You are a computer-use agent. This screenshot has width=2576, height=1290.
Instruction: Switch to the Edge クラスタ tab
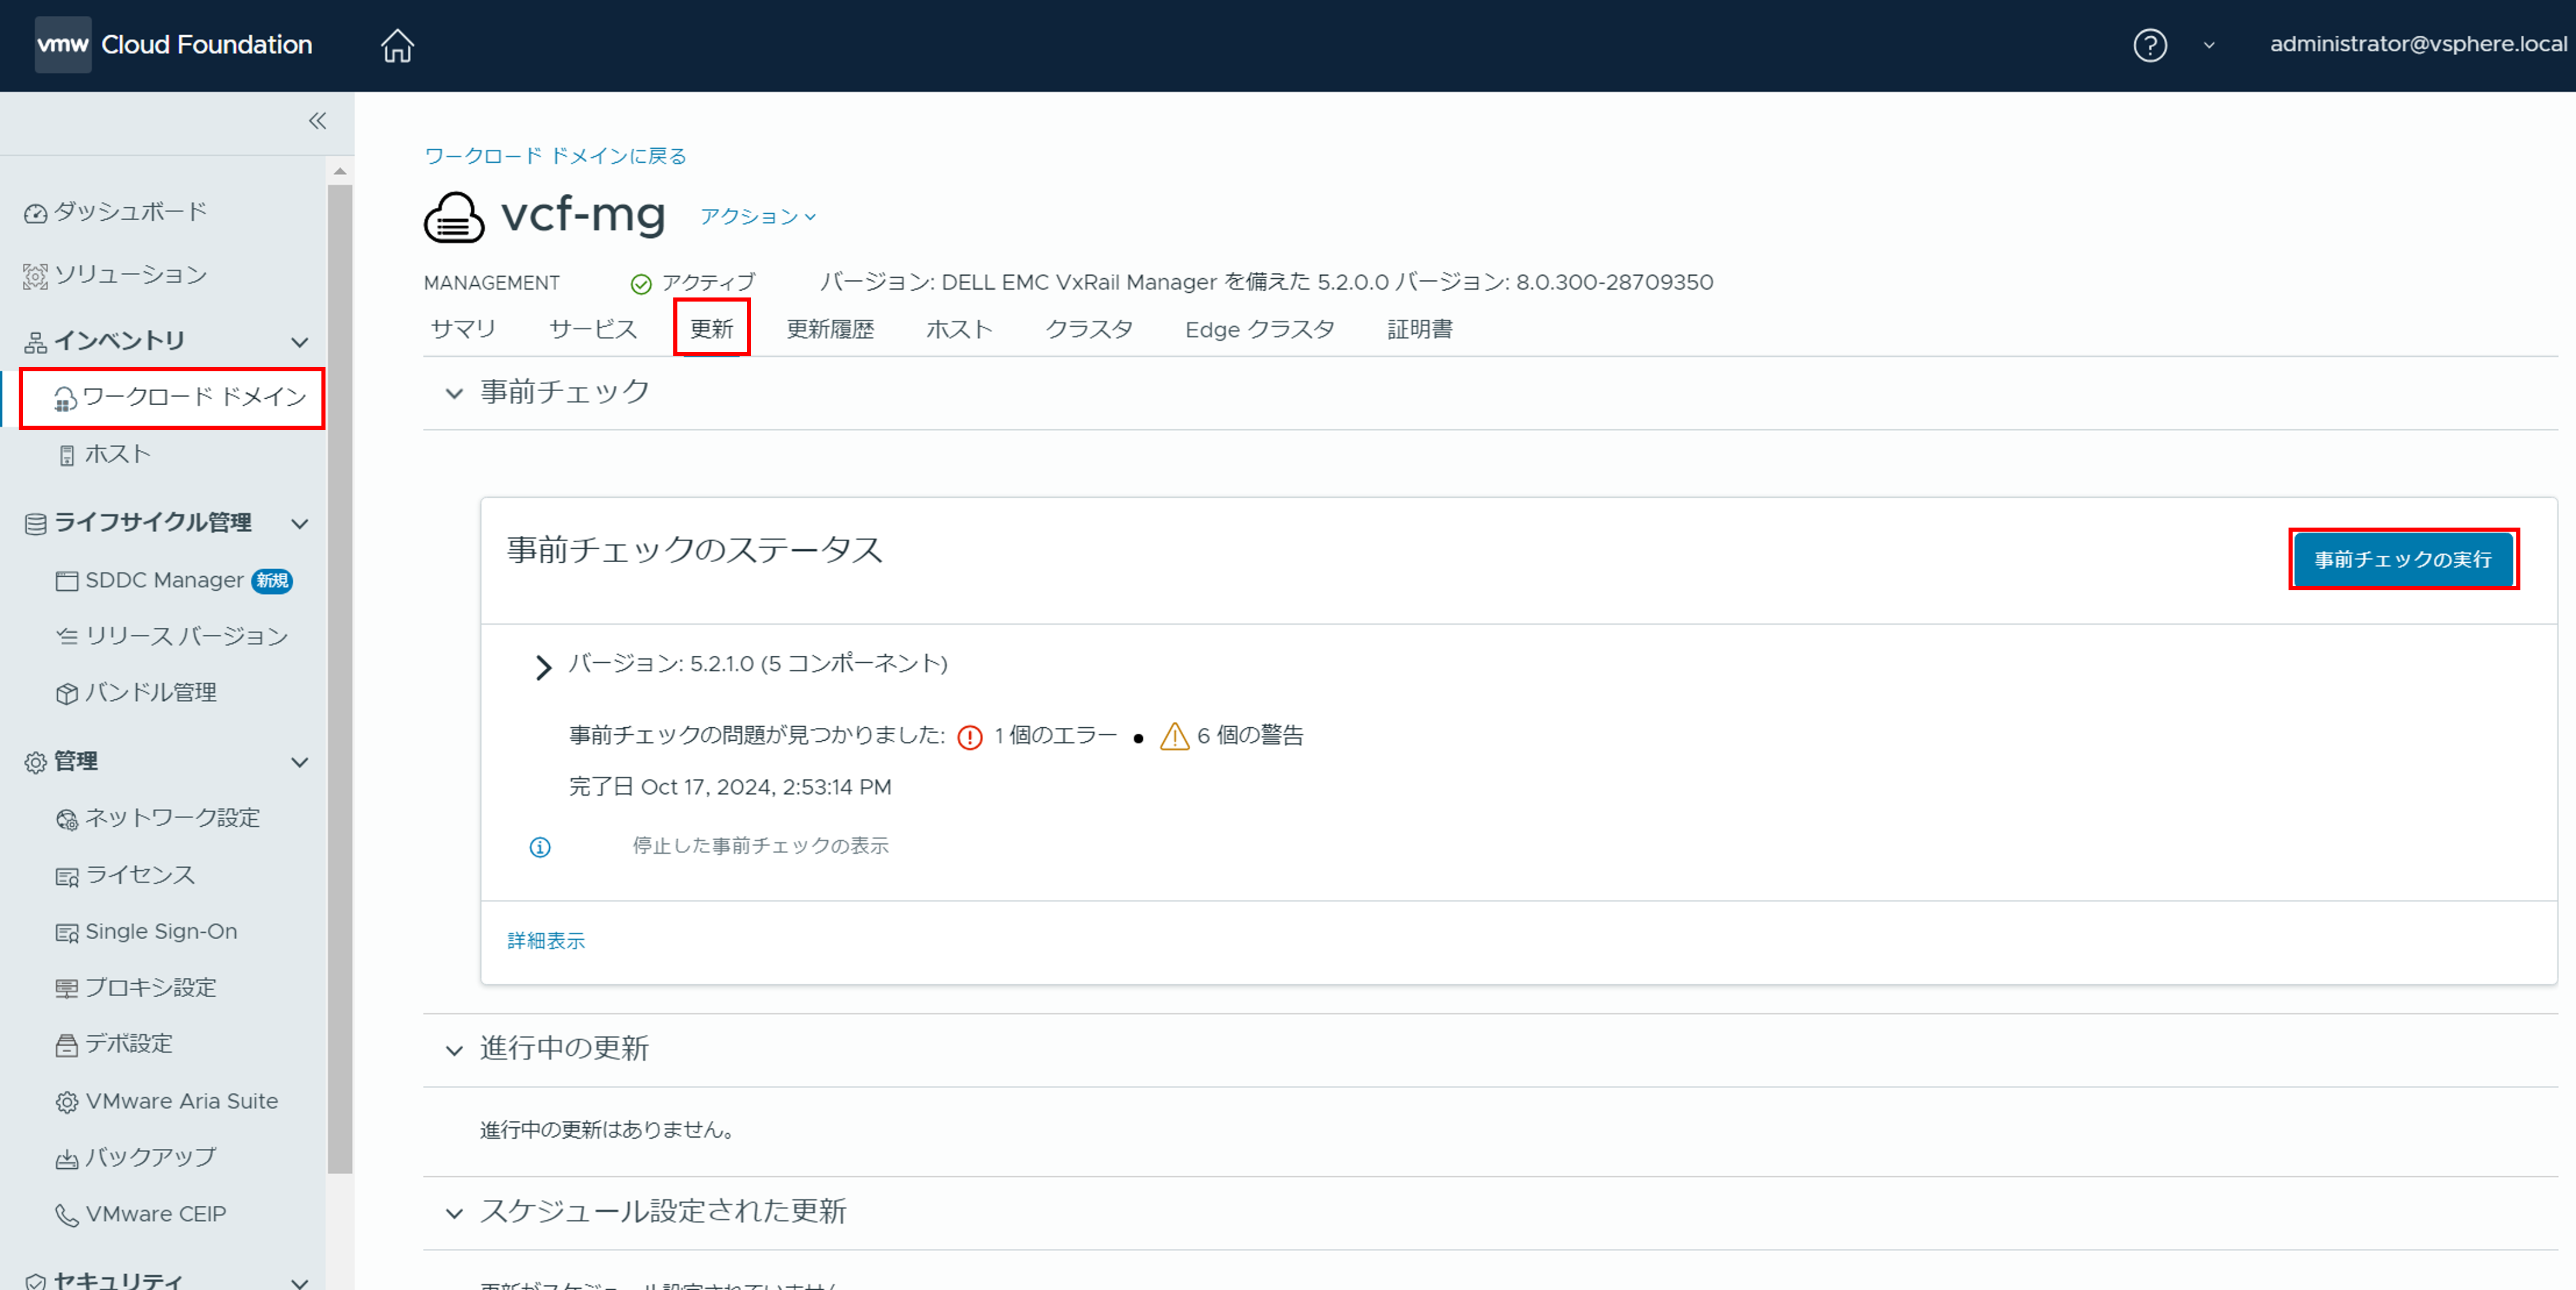[1260, 329]
